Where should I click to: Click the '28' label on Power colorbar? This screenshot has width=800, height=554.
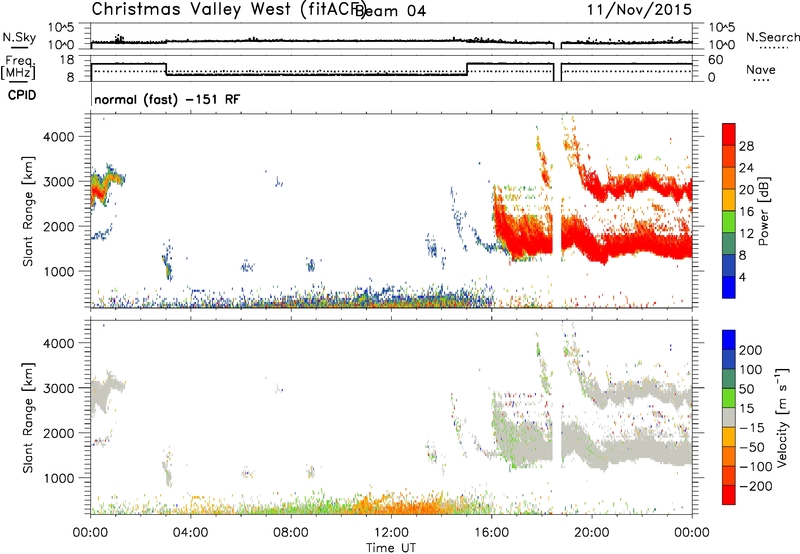point(746,146)
